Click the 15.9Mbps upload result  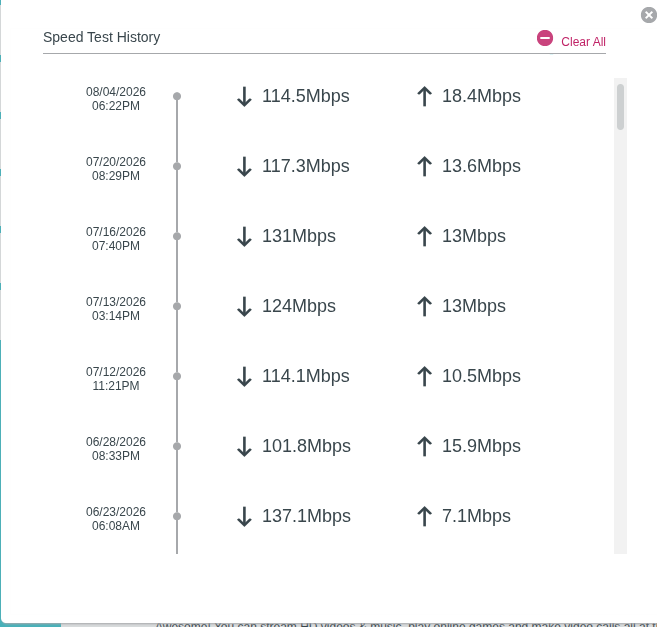point(481,446)
